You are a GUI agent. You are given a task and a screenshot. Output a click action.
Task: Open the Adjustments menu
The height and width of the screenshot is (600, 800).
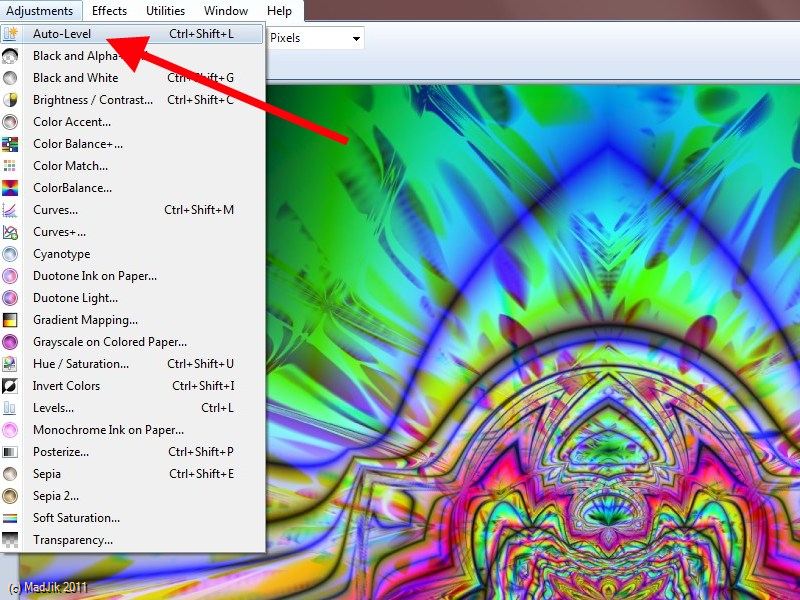pos(39,11)
